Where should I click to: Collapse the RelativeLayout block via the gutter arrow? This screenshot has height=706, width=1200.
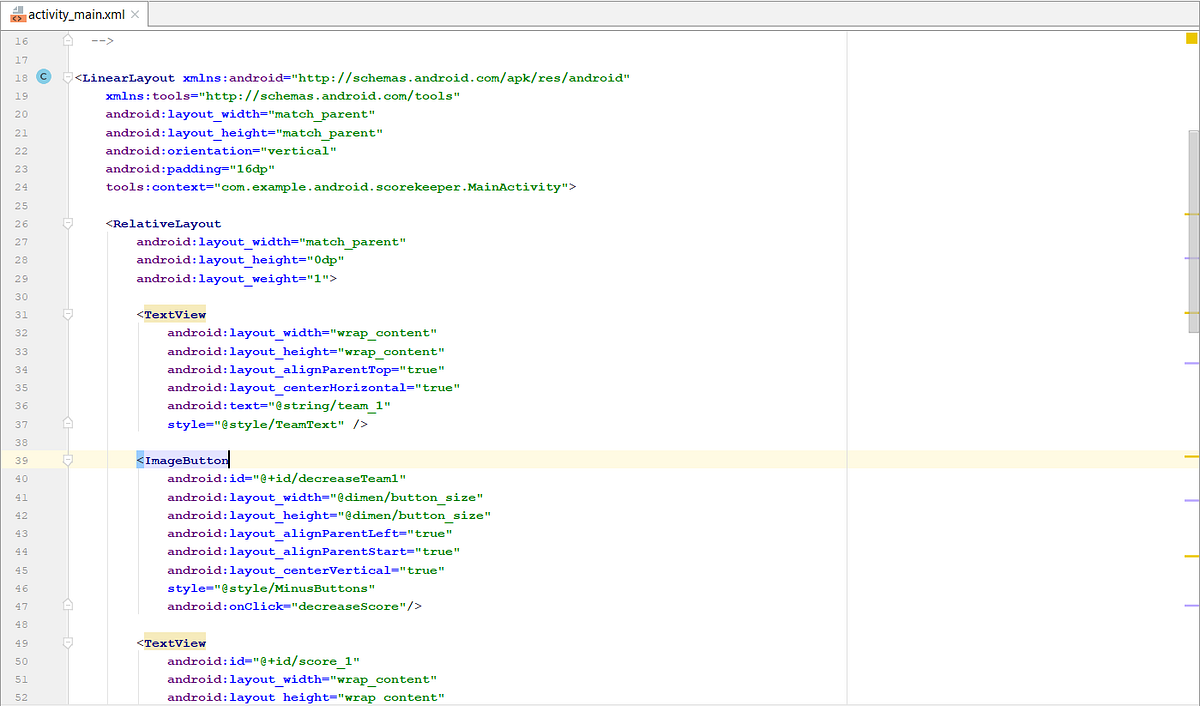point(67,222)
